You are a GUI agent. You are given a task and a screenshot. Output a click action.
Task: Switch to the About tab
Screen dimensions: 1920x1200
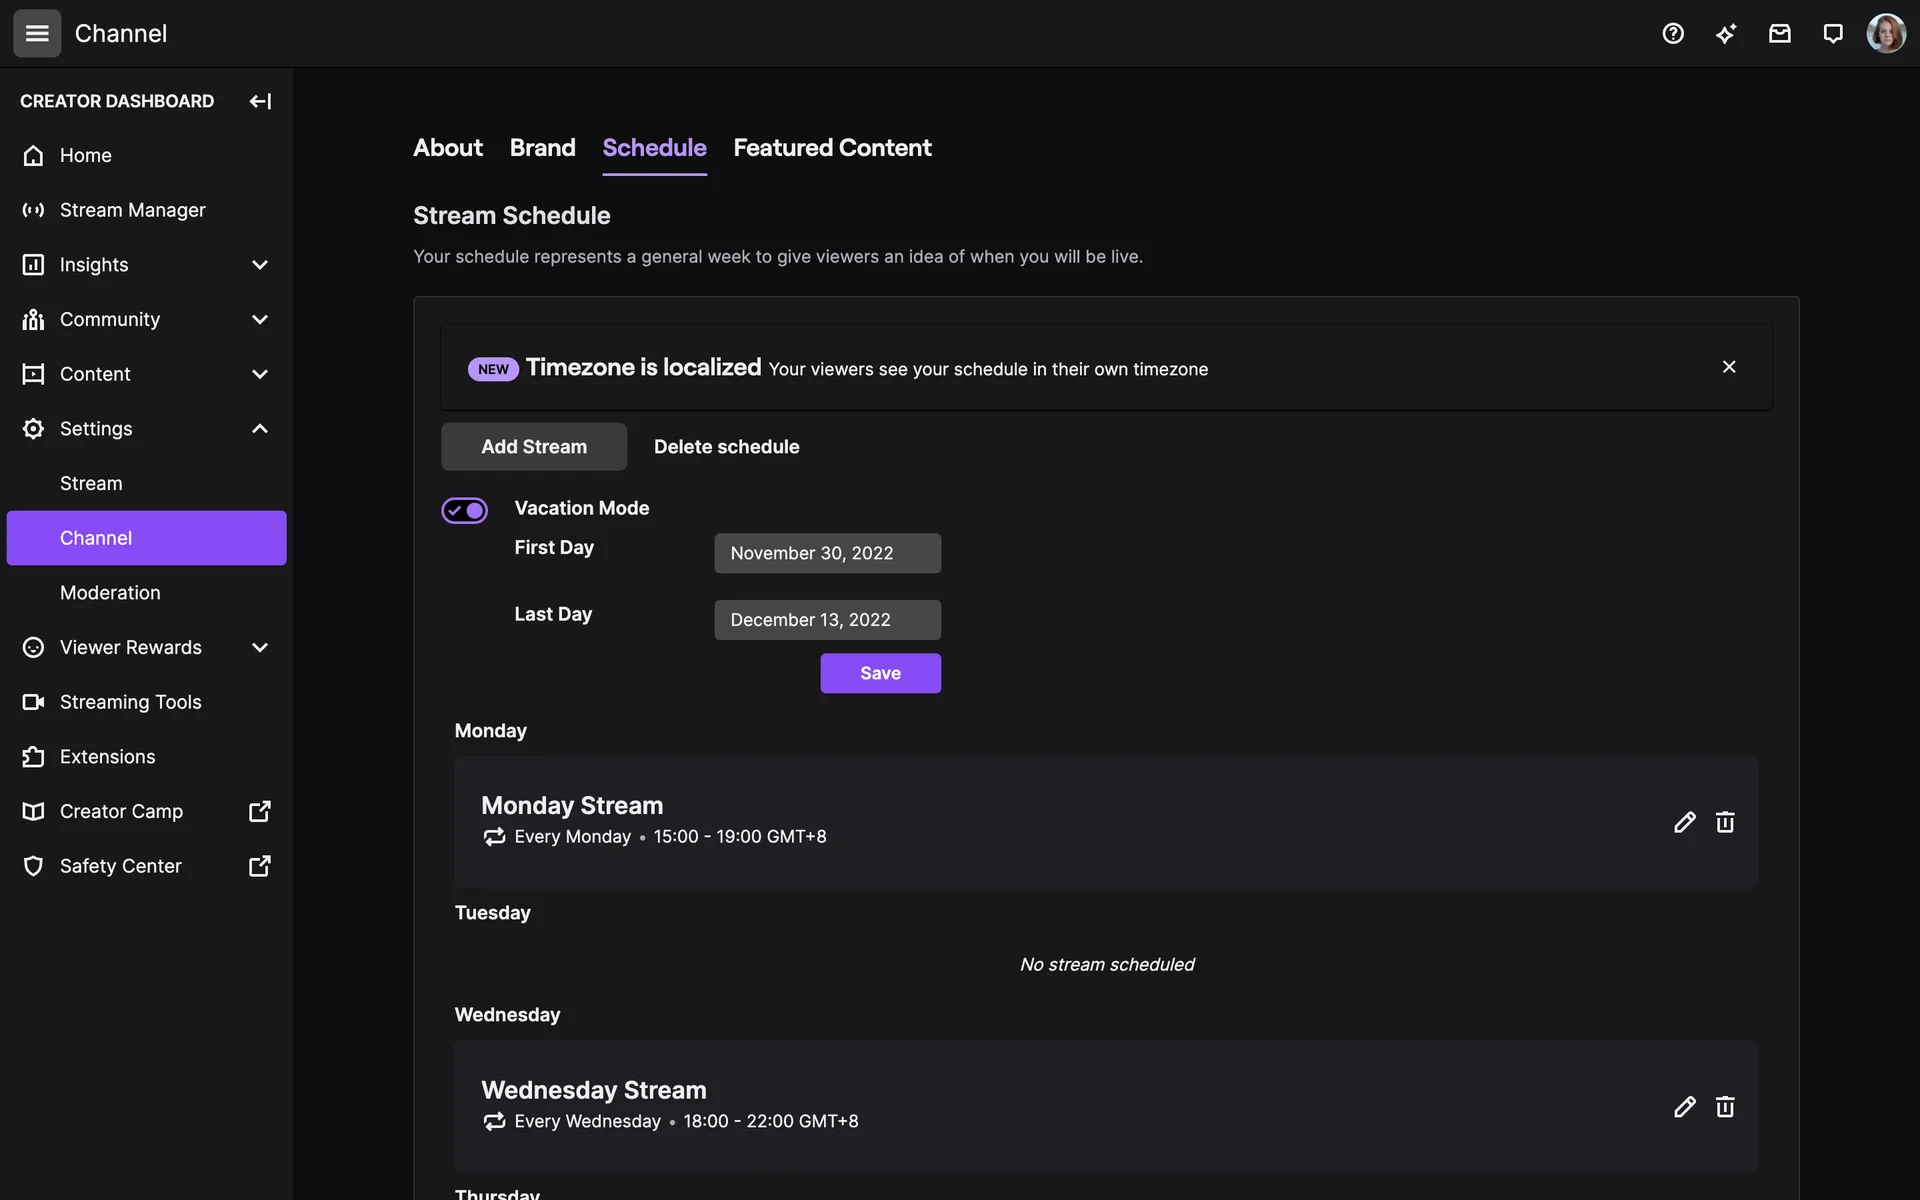point(447,148)
